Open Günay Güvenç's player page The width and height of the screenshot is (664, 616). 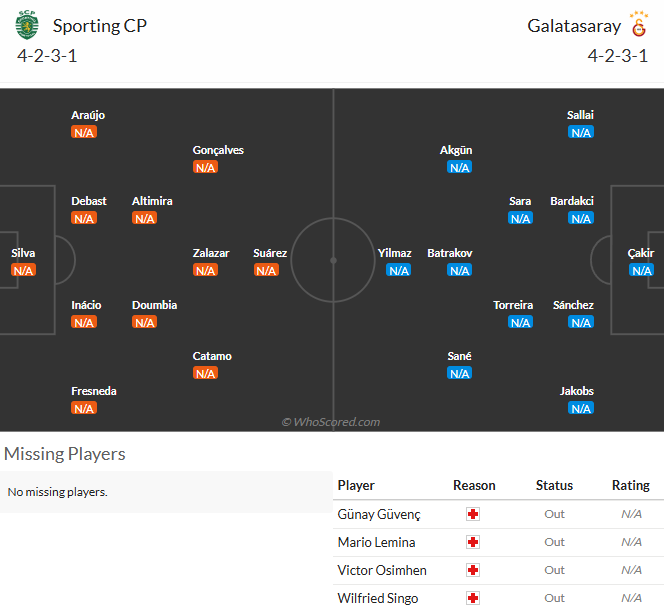click(x=379, y=514)
